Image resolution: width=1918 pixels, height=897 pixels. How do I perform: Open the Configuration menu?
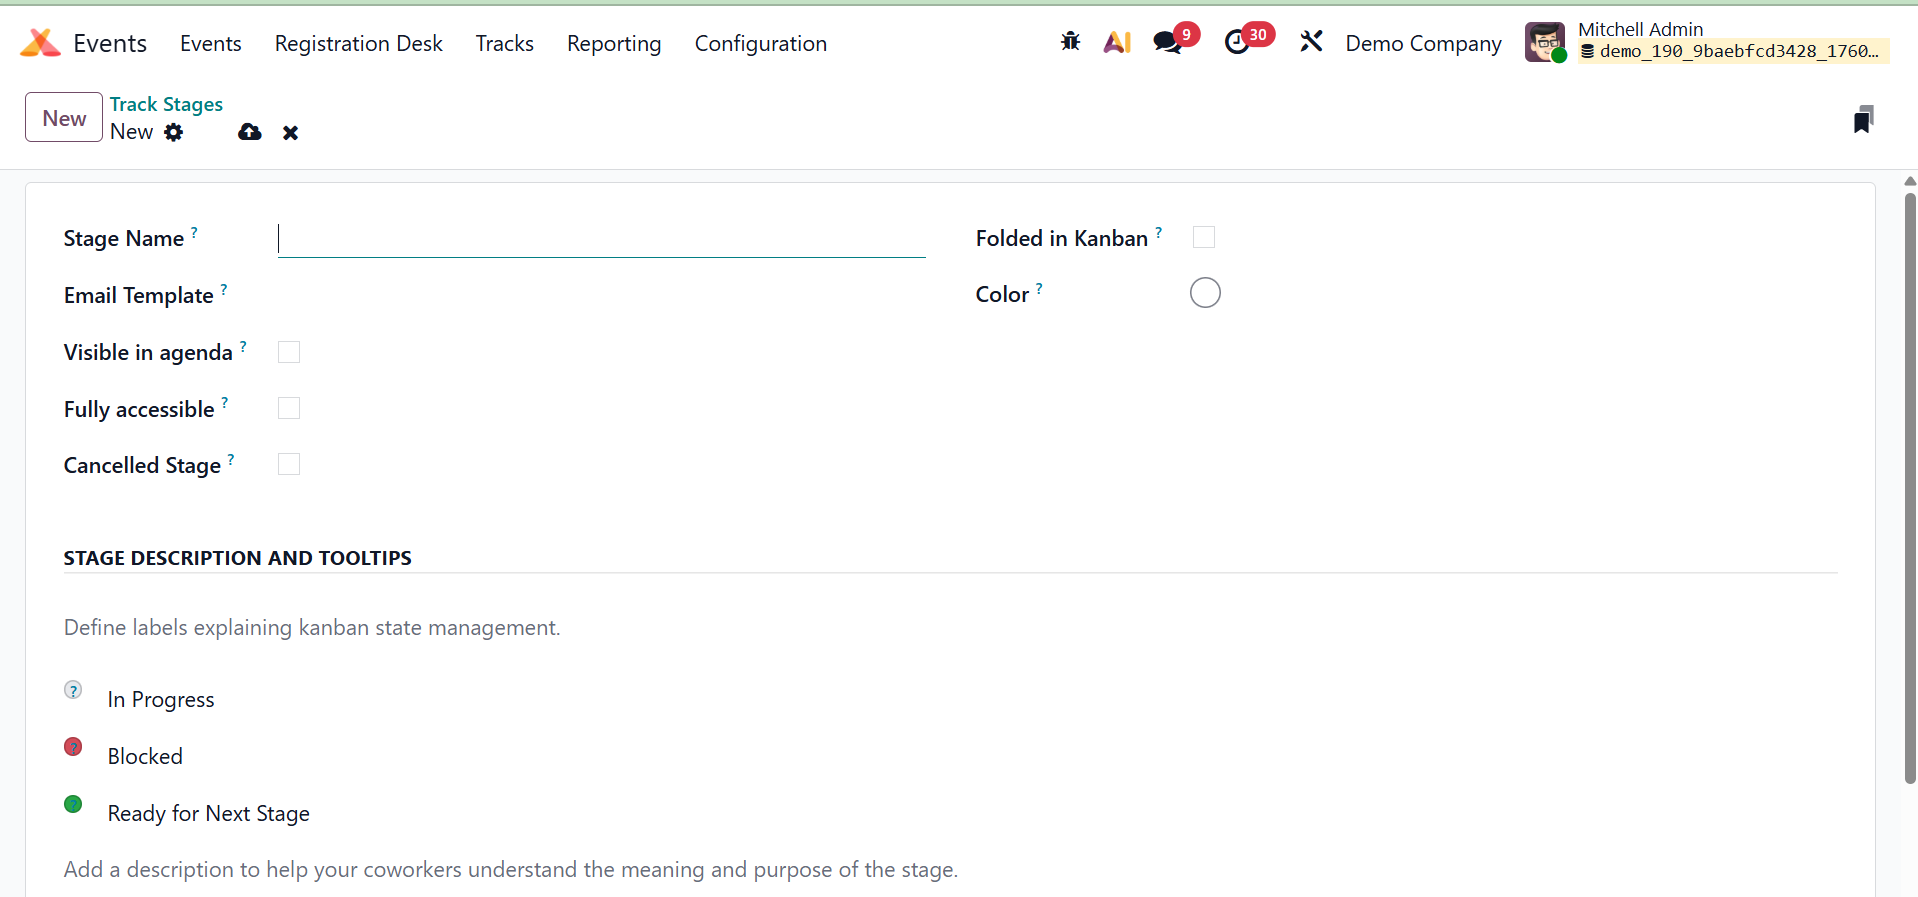(x=760, y=44)
